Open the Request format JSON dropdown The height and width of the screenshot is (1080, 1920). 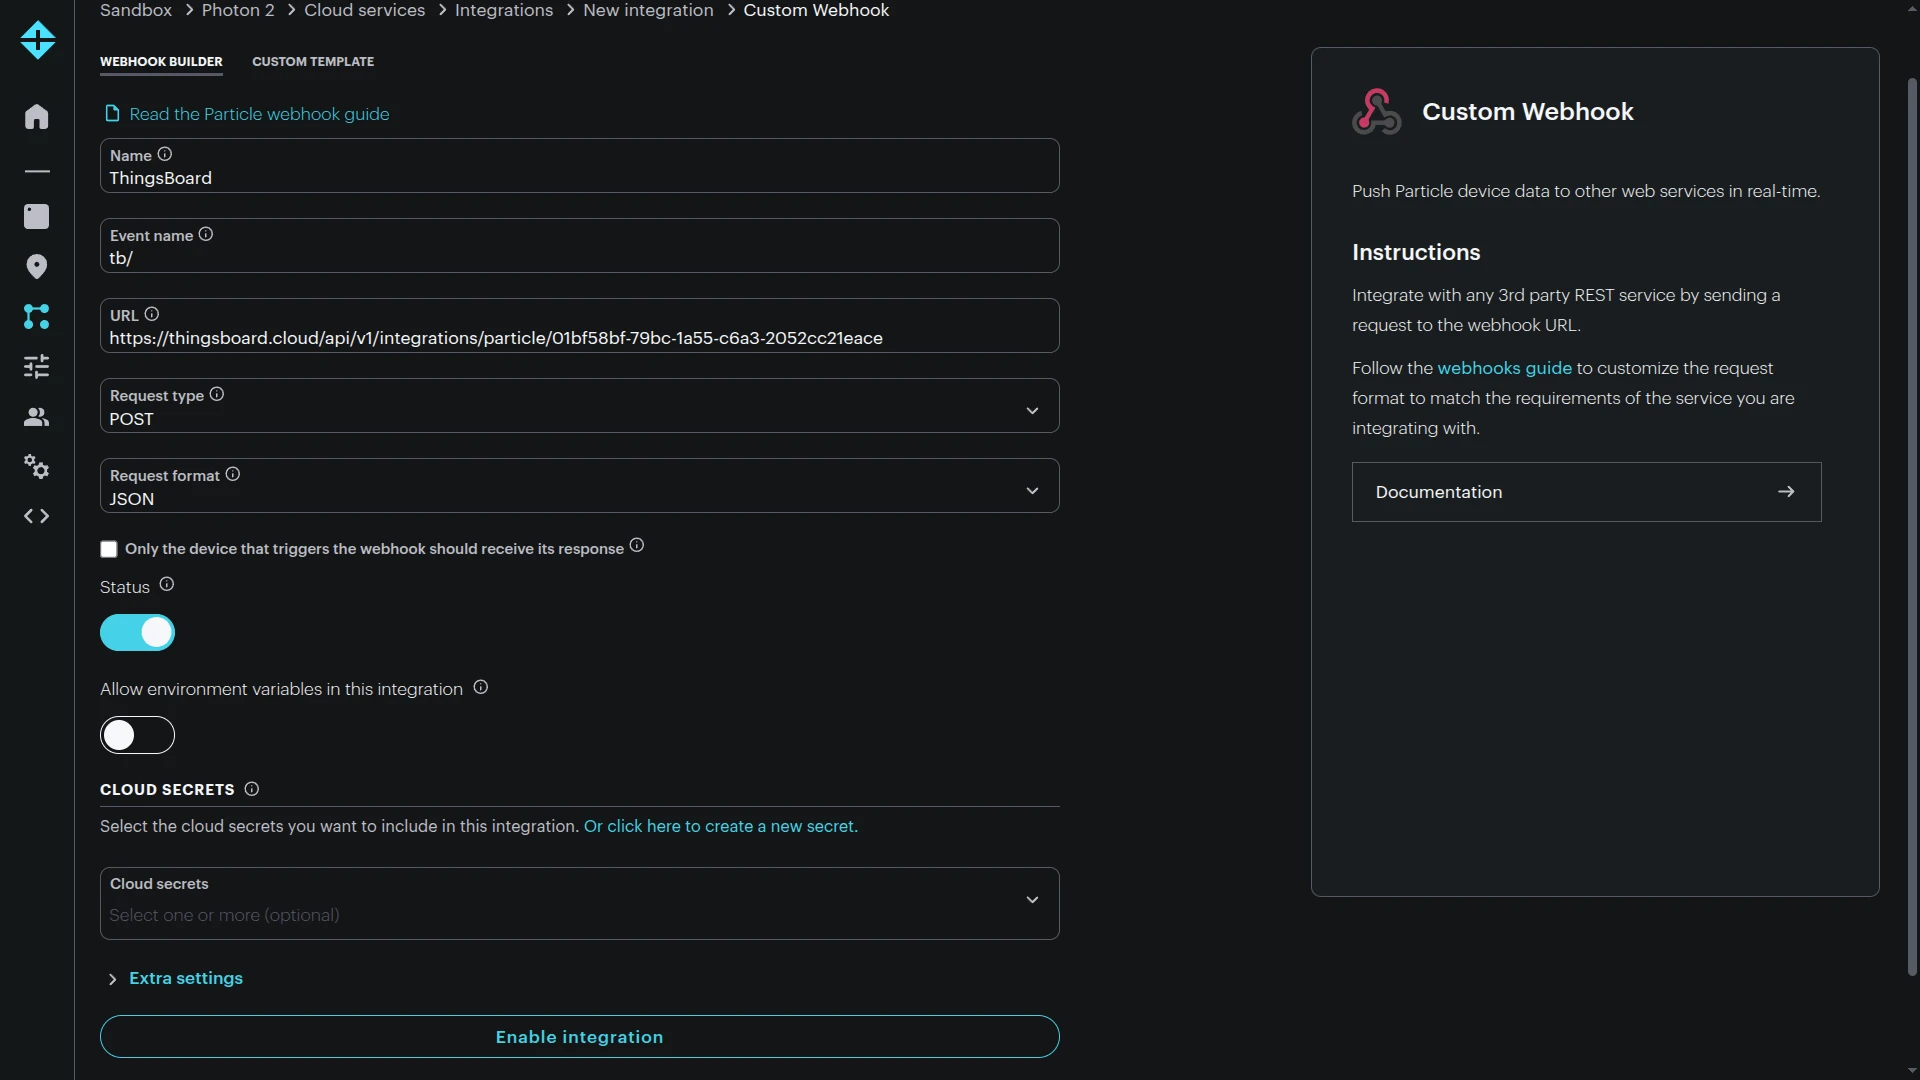click(580, 486)
